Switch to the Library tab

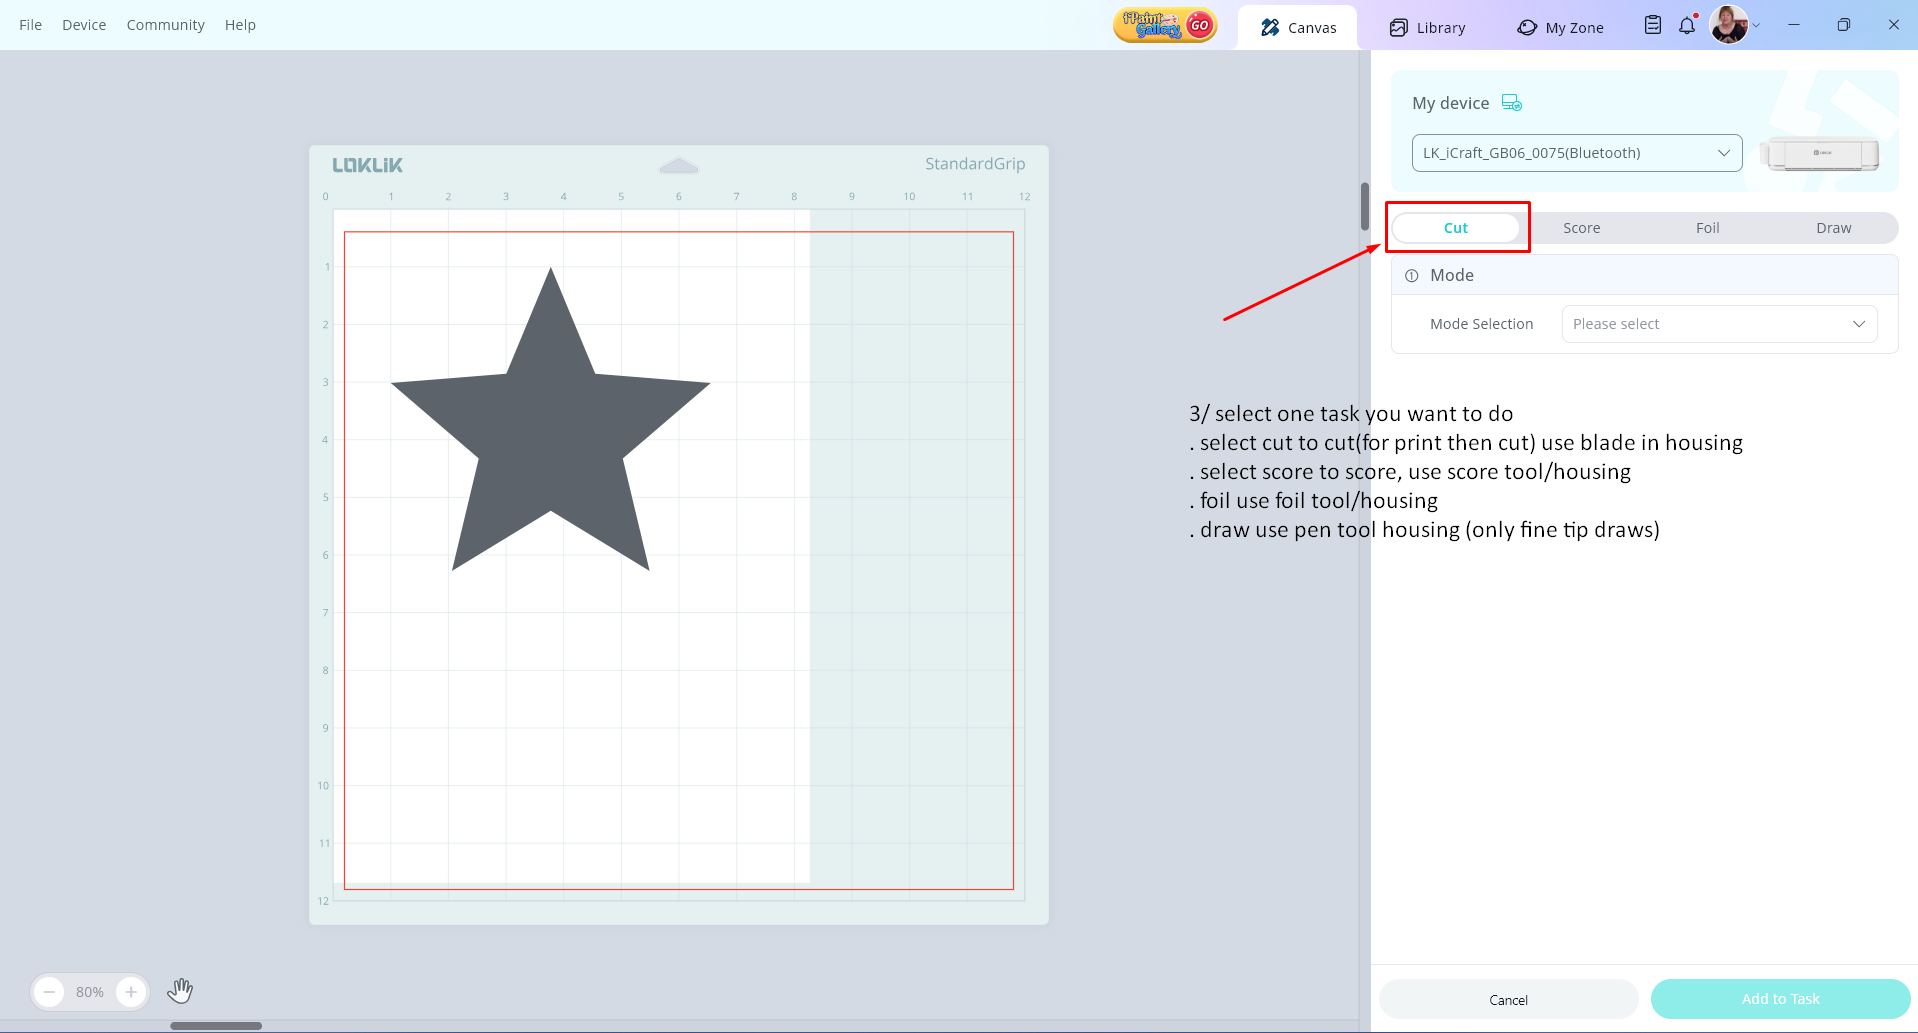1427,28
